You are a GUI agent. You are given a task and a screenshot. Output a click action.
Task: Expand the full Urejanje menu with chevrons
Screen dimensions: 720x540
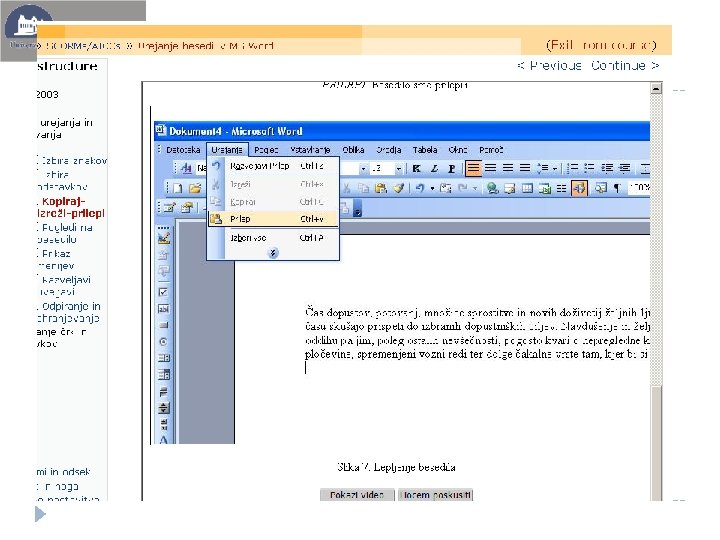click(273, 253)
